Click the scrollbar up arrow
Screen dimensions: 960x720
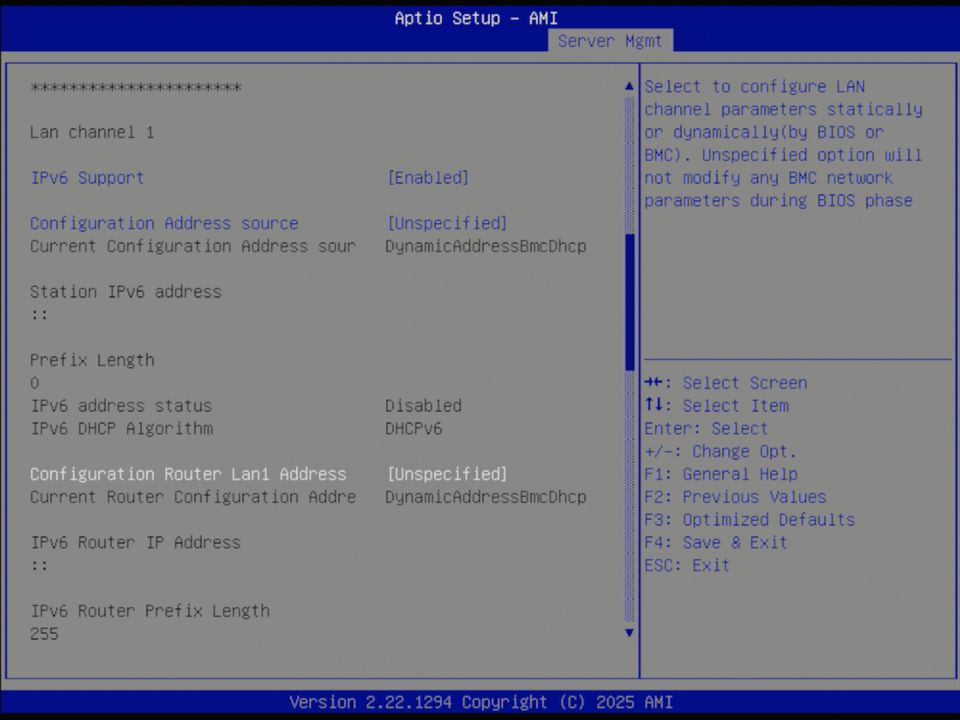(629, 85)
